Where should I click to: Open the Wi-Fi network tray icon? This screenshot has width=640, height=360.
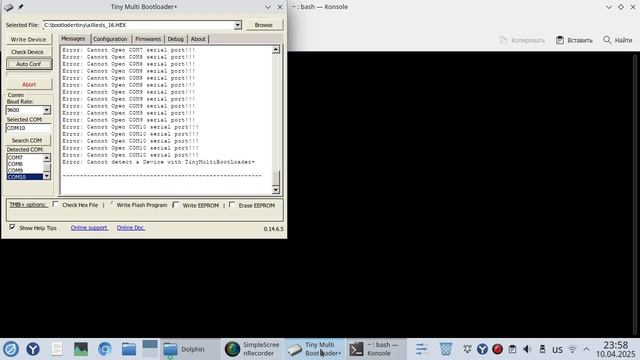[572, 350]
